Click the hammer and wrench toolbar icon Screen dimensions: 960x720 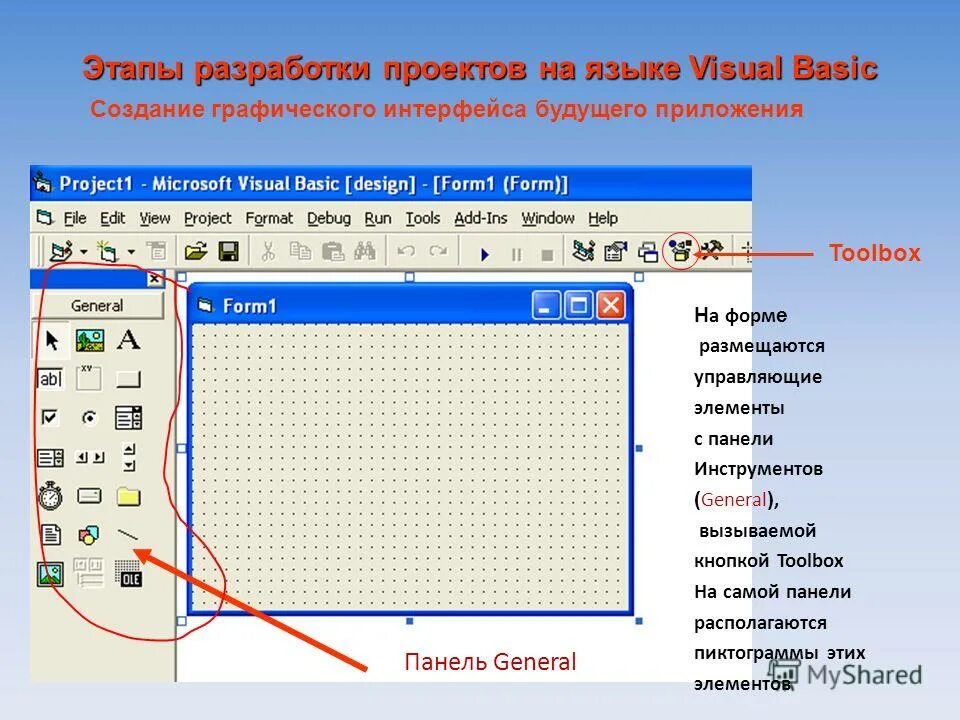click(711, 250)
